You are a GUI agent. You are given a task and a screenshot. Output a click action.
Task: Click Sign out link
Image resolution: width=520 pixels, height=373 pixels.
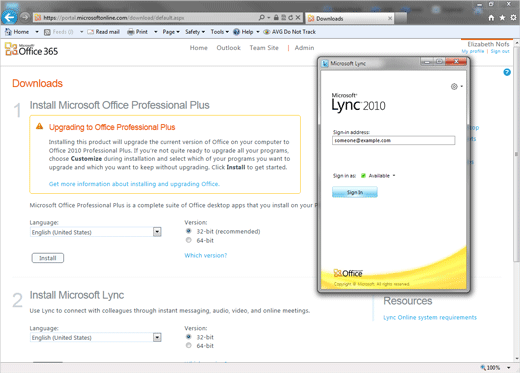[500, 51]
